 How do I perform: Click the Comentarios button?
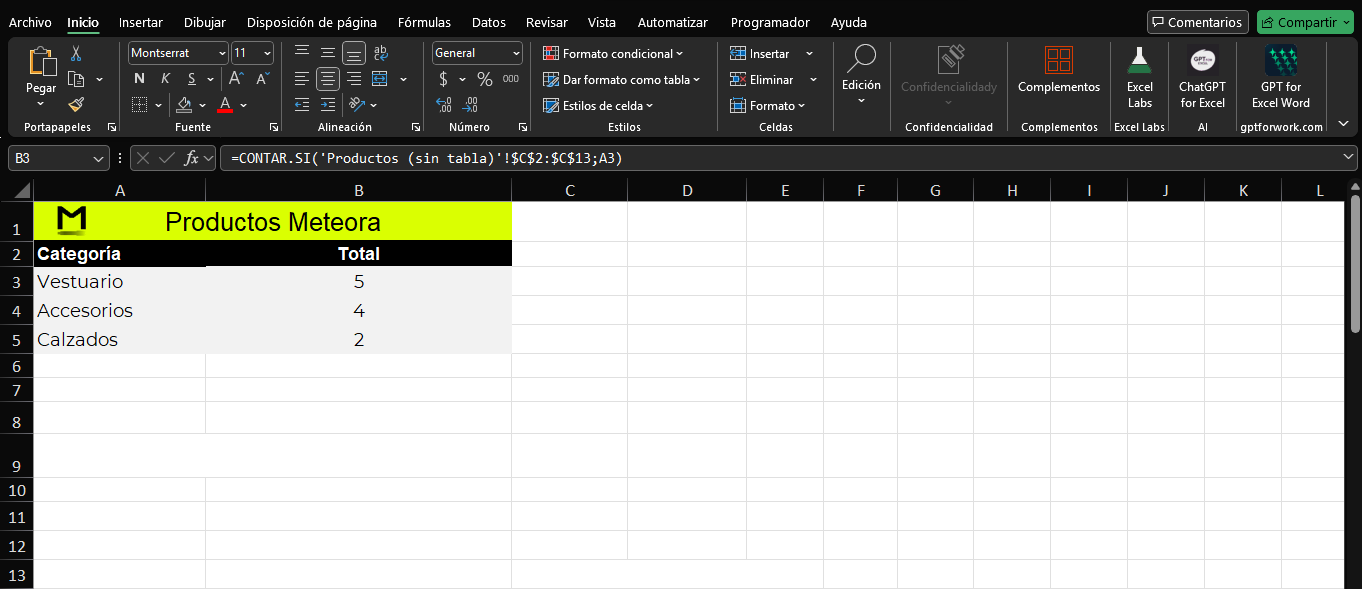[1197, 22]
